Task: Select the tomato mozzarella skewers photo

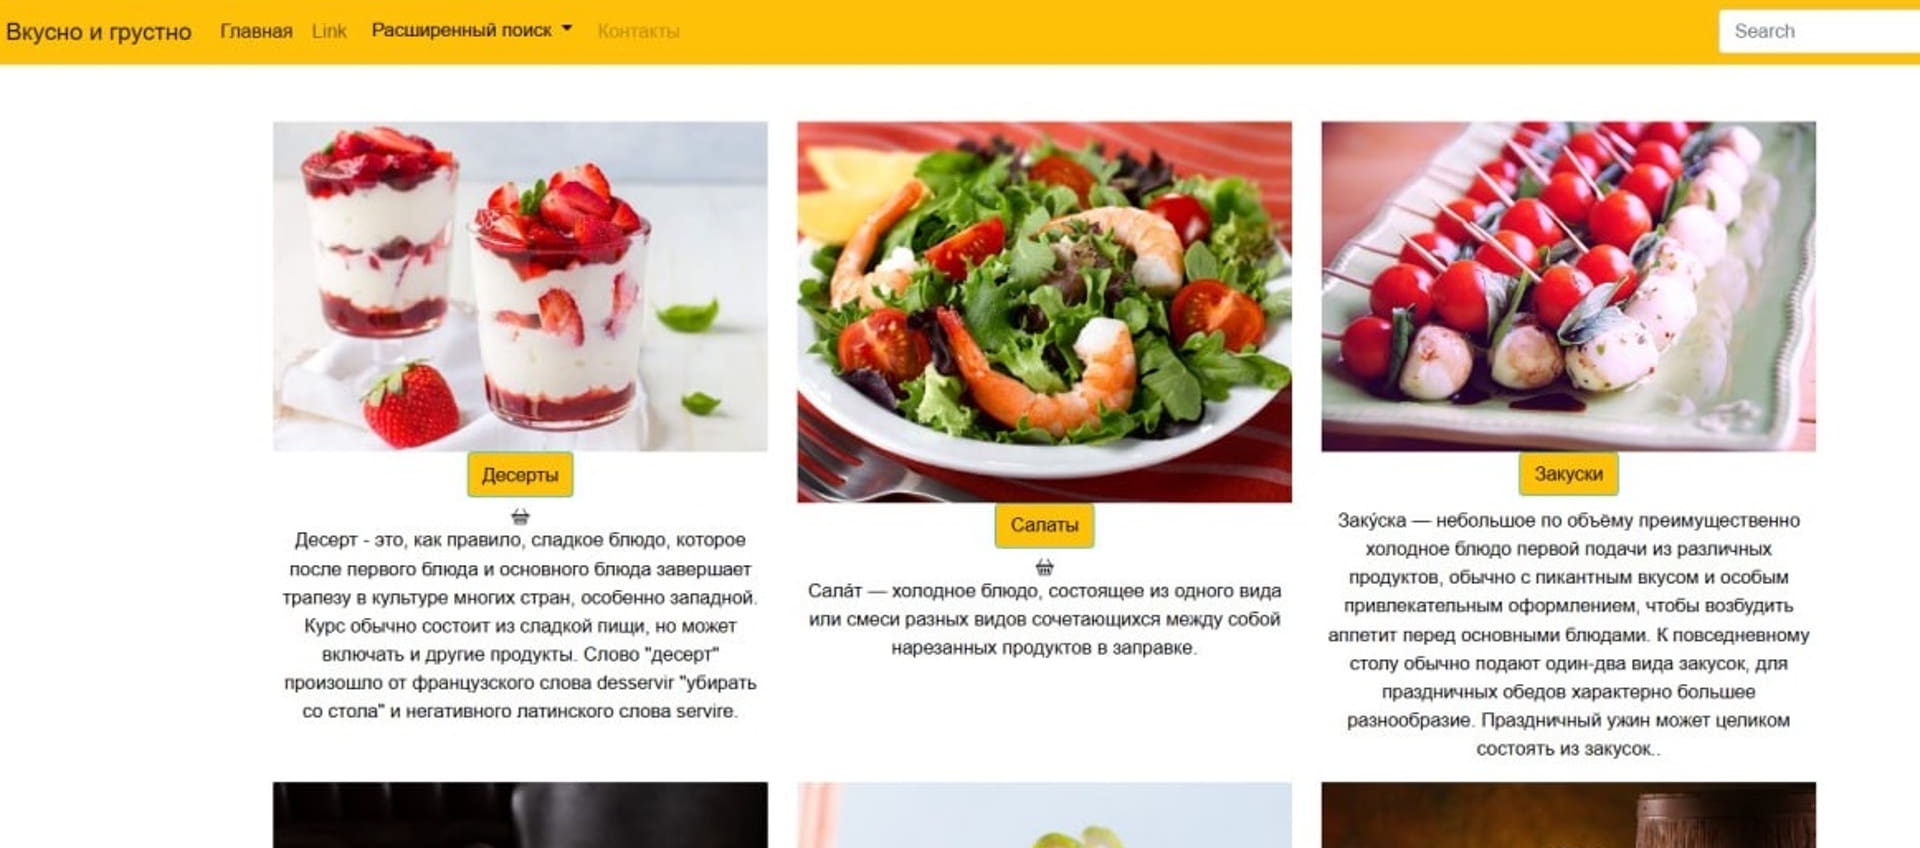Action: [x=1568, y=286]
